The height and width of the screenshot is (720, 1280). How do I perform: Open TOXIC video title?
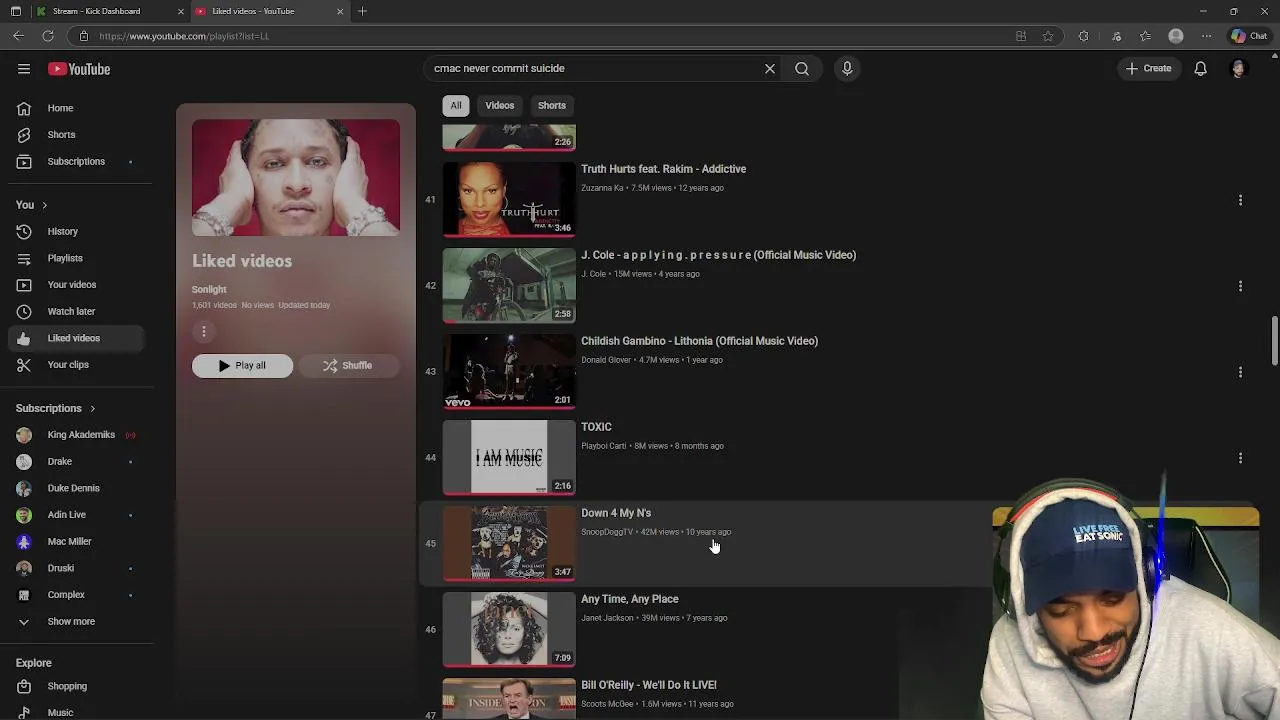point(596,427)
